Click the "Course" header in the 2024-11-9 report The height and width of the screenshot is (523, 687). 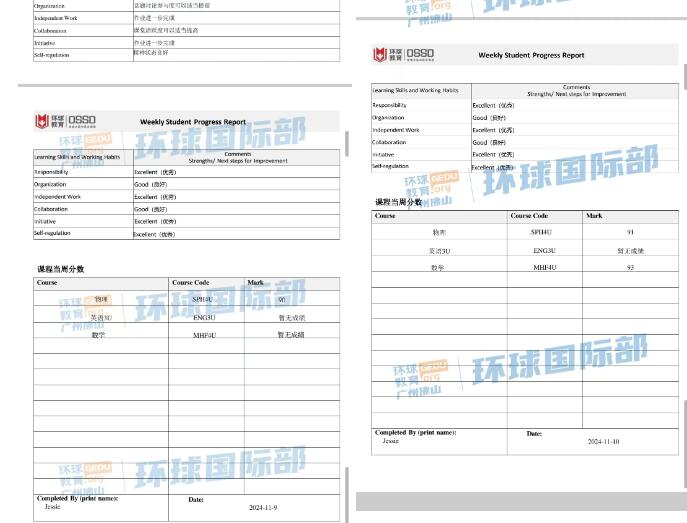[x=47, y=283]
